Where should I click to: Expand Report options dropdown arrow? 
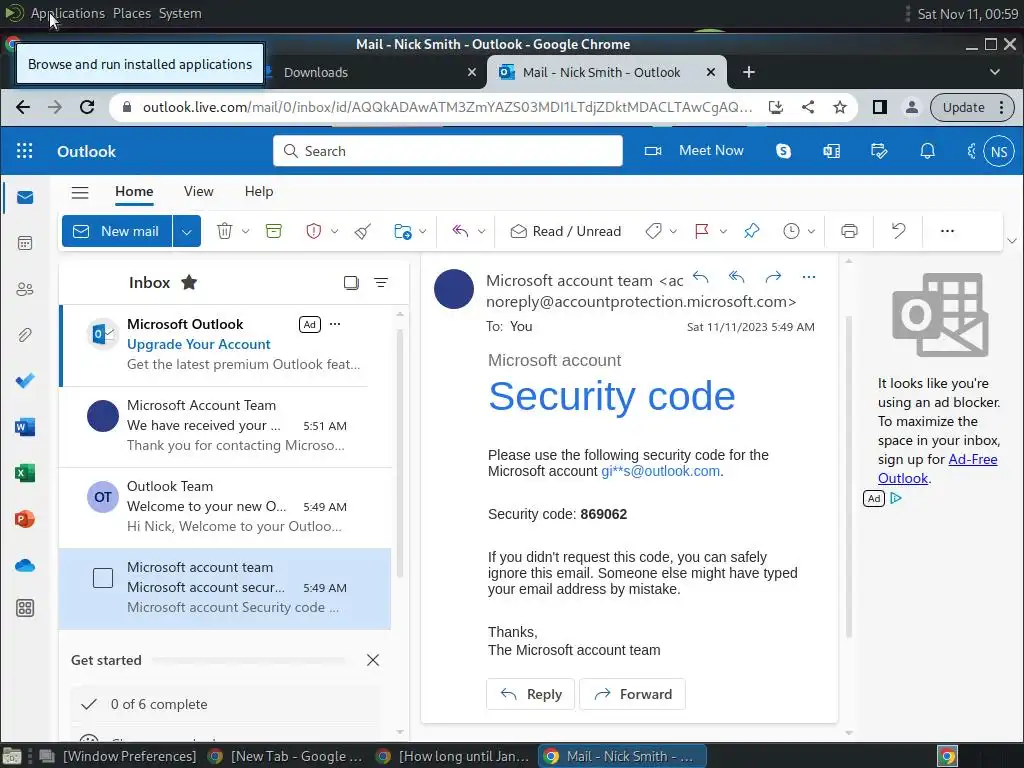point(334,231)
